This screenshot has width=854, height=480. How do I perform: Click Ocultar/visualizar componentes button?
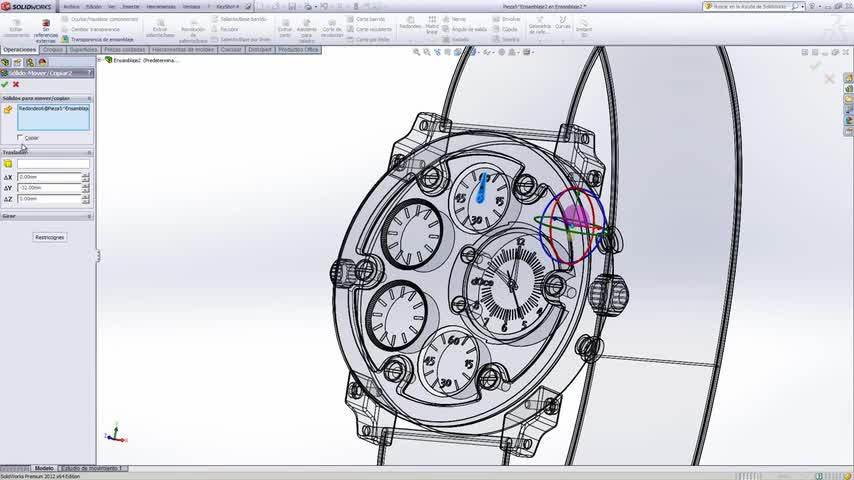tap(100, 19)
